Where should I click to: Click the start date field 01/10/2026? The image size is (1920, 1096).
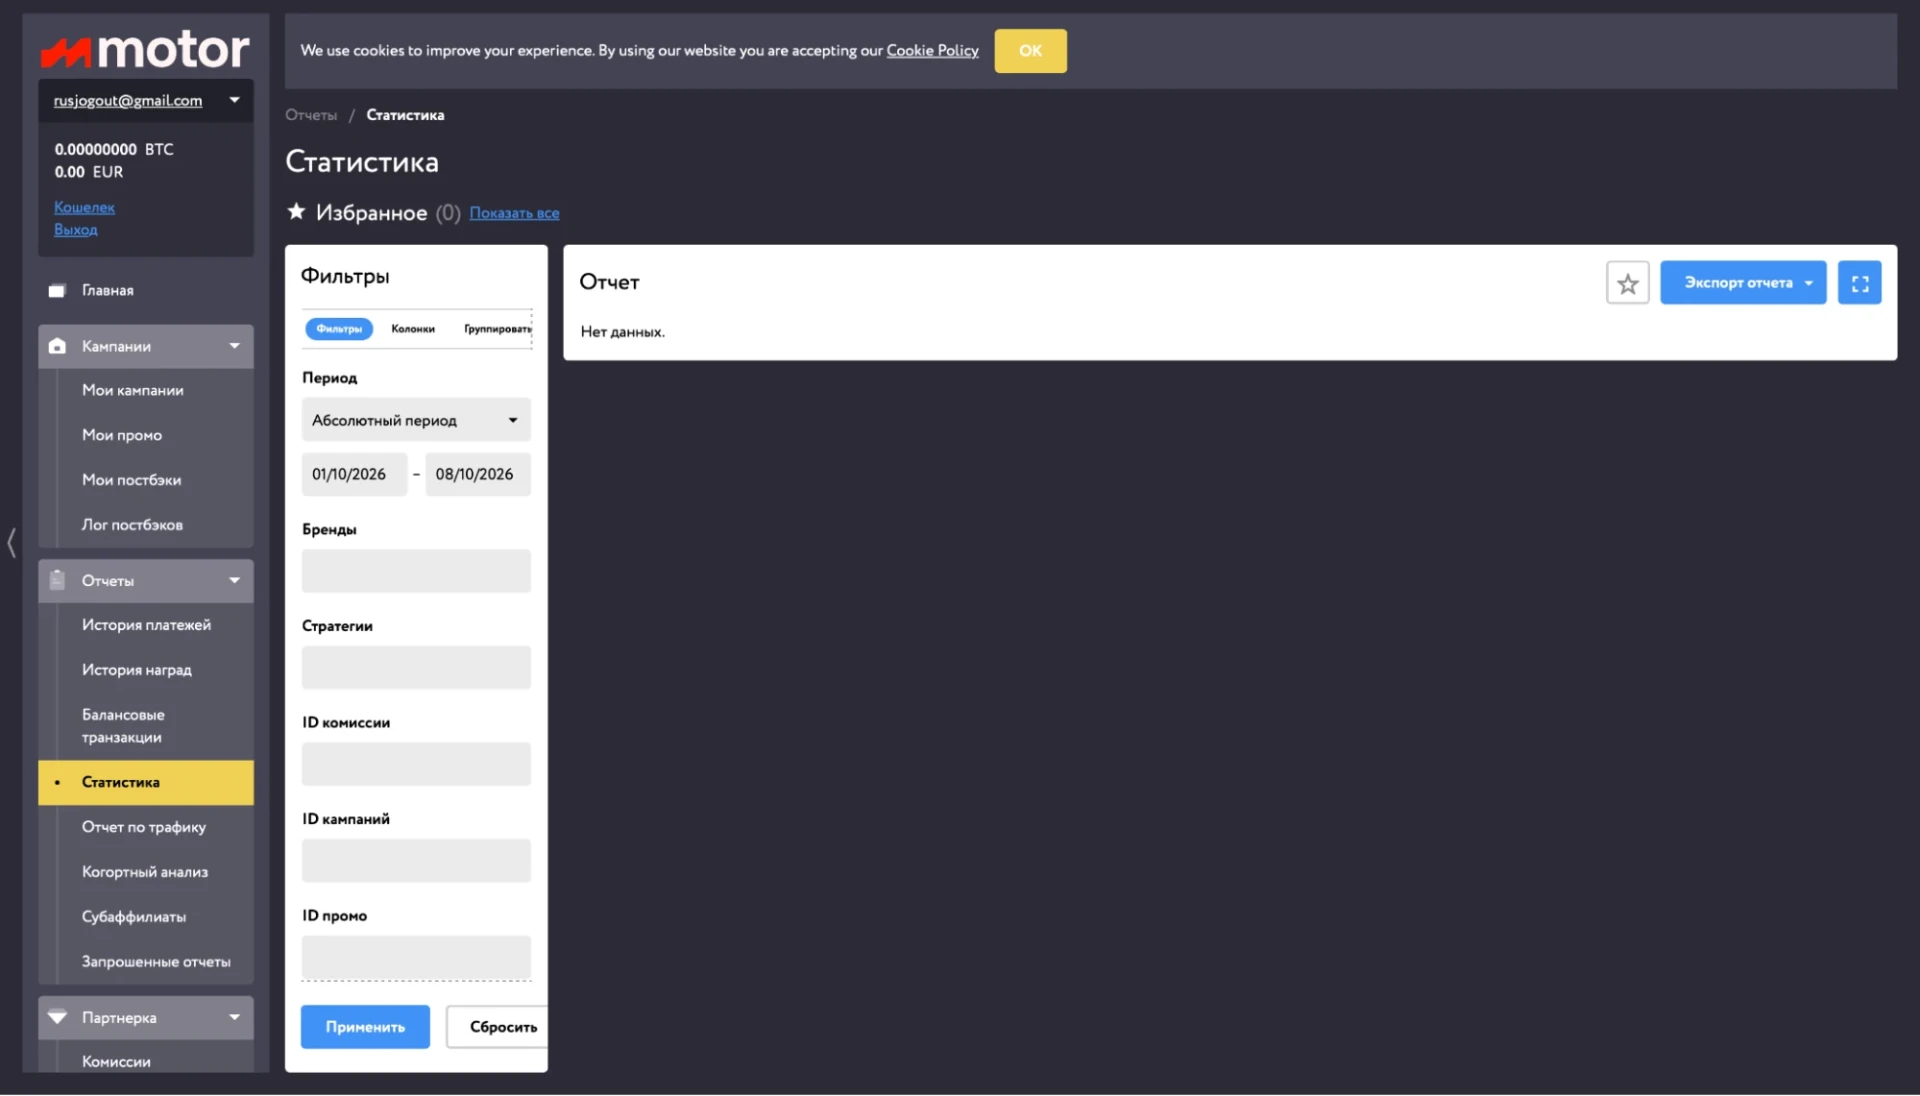tap(354, 474)
